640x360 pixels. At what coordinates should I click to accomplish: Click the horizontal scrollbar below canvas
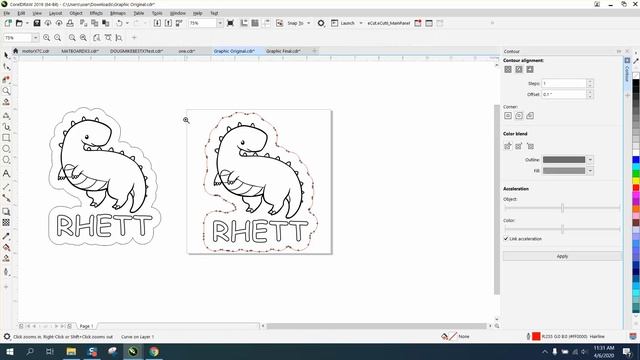click(x=376, y=326)
